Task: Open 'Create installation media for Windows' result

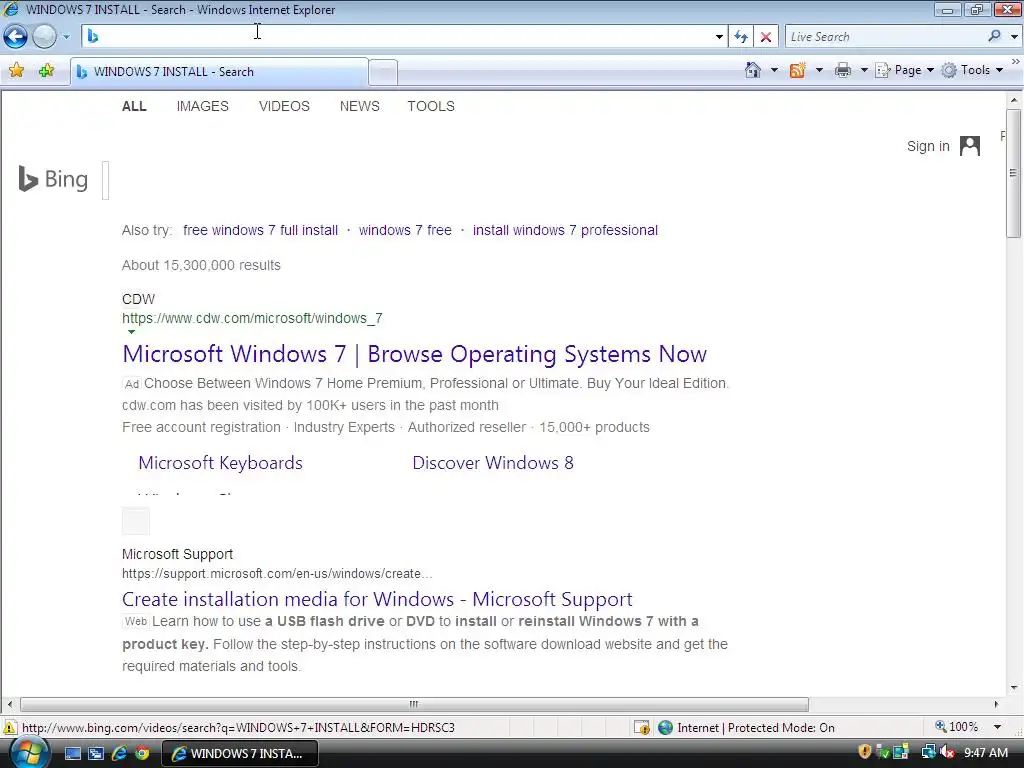Action: click(x=377, y=599)
